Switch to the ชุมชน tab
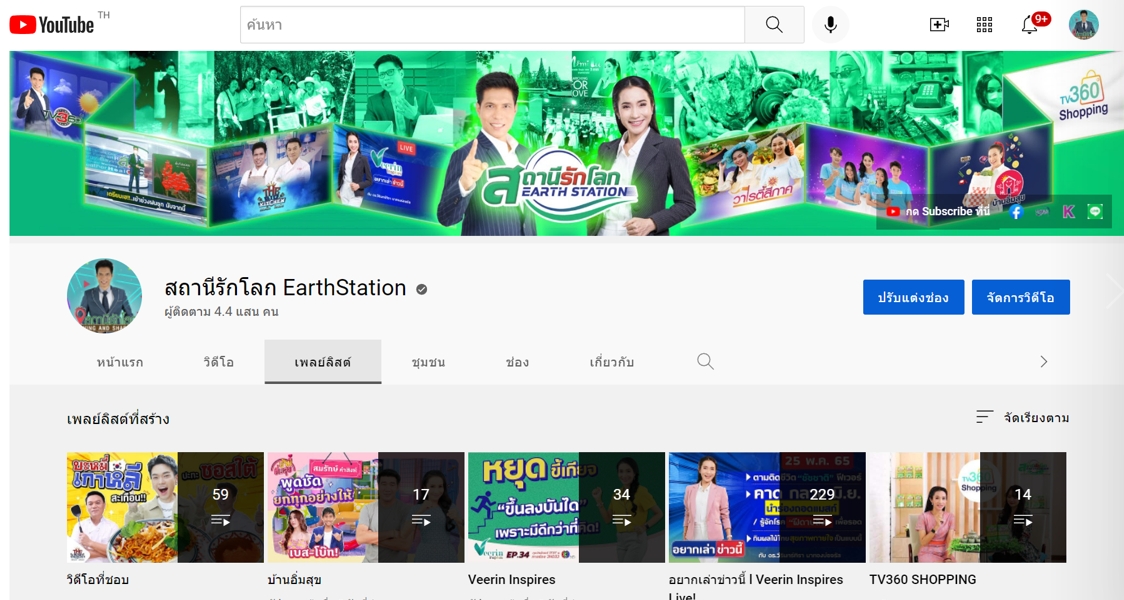 (429, 362)
